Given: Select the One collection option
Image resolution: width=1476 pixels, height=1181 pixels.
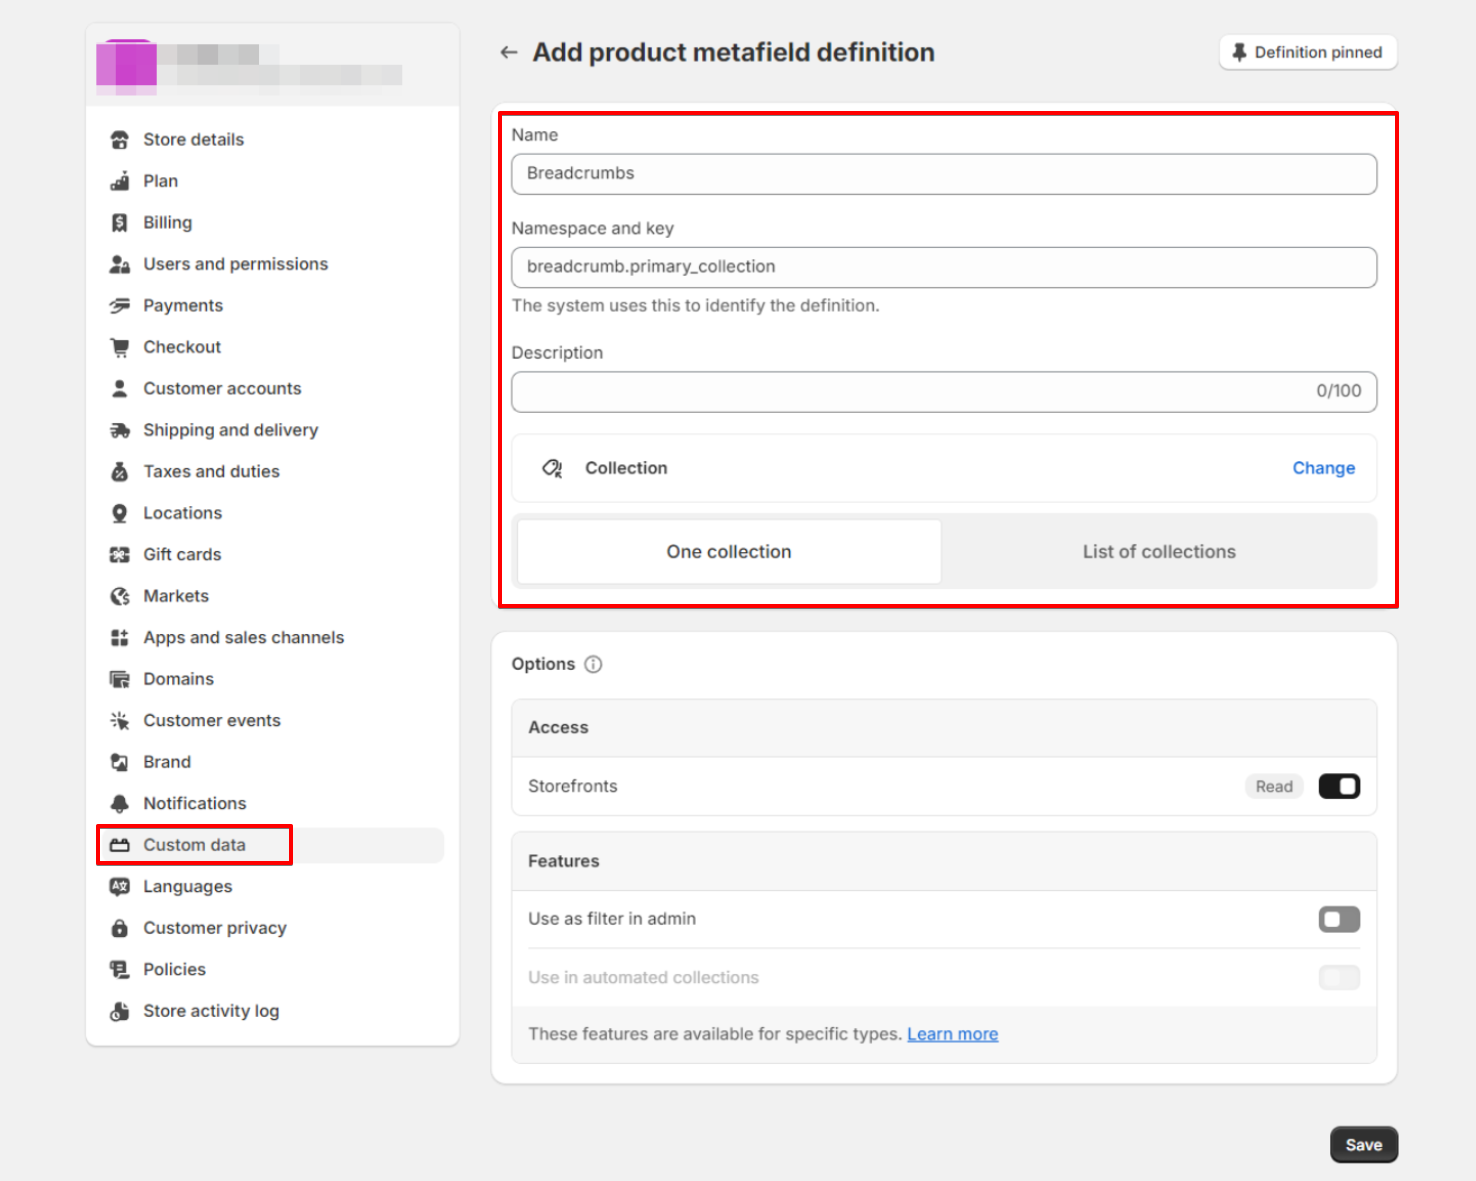Looking at the screenshot, I should pyautogui.click(x=729, y=552).
